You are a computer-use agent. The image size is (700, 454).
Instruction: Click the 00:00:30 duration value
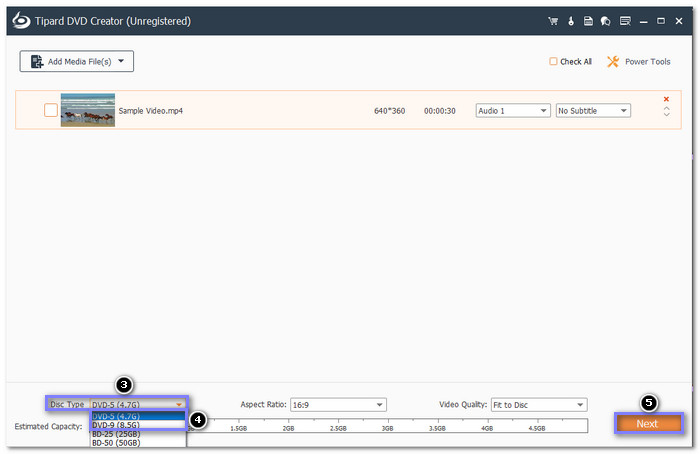[x=440, y=111]
